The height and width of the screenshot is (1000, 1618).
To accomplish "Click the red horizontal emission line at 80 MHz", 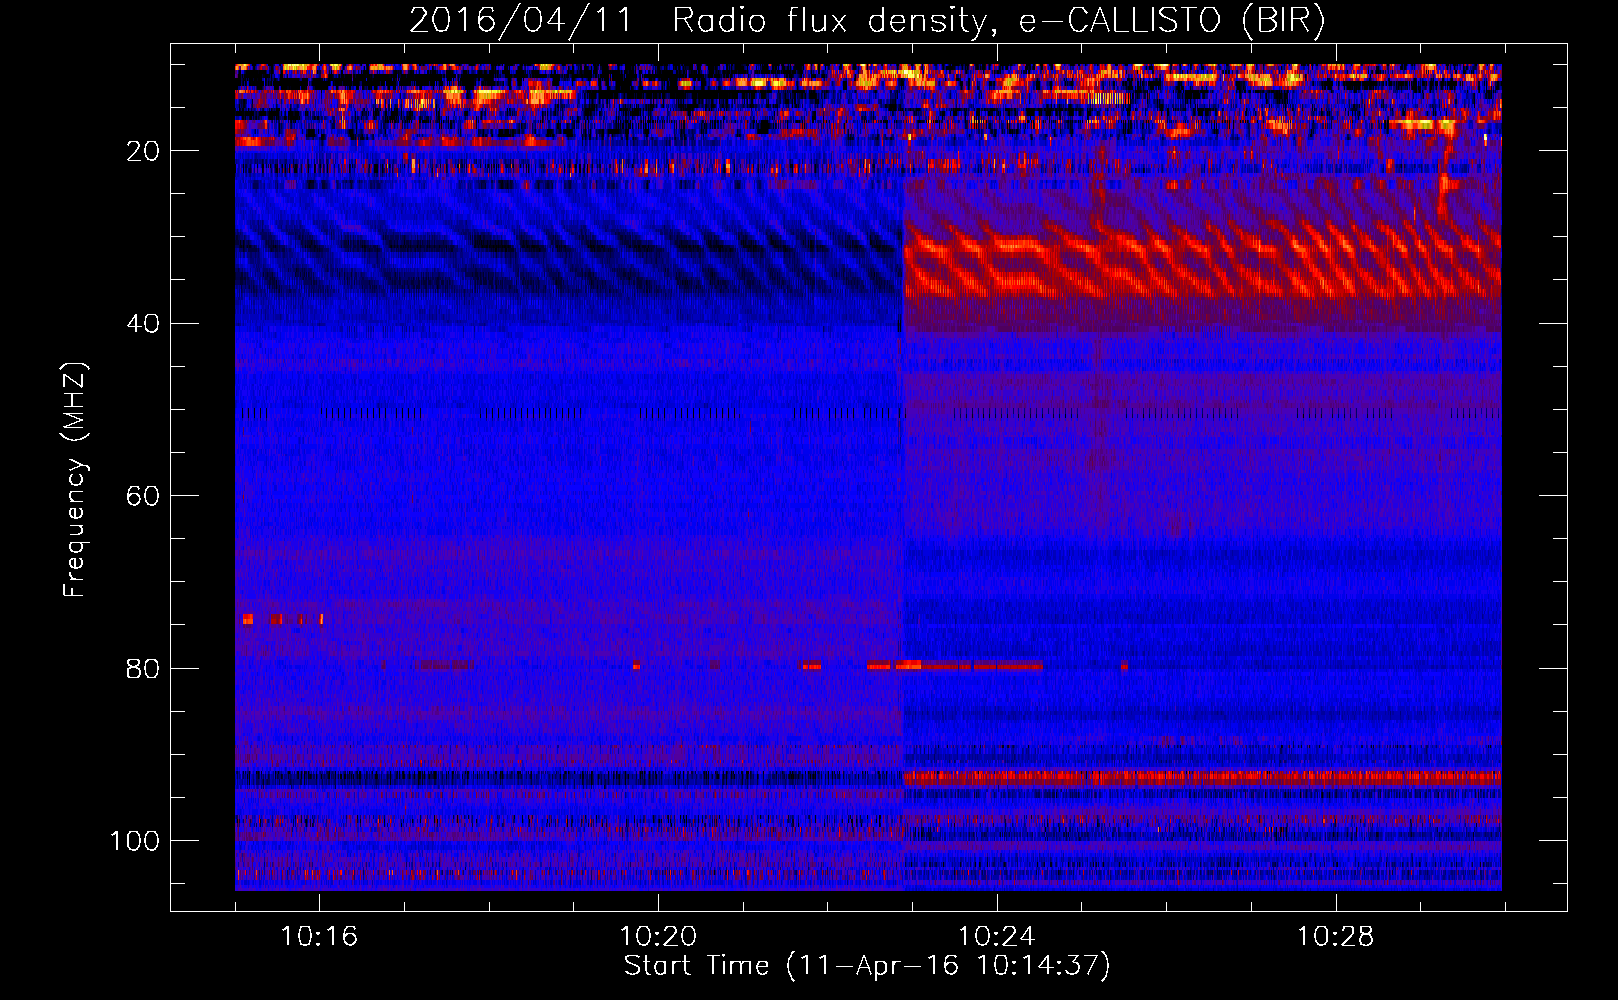I will [x=955, y=665].
